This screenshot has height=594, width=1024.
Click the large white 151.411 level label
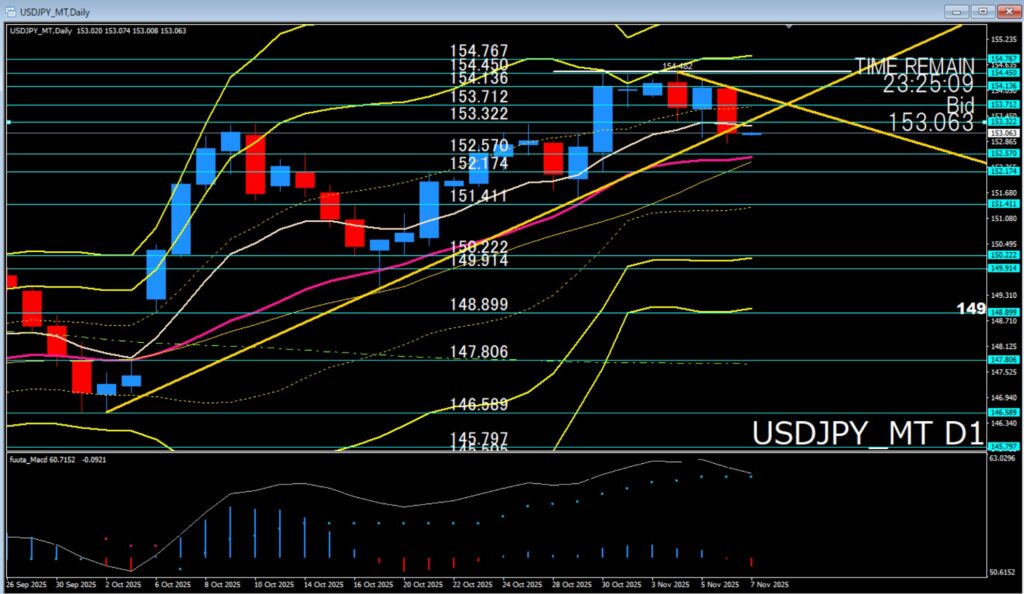click(480, 197)
